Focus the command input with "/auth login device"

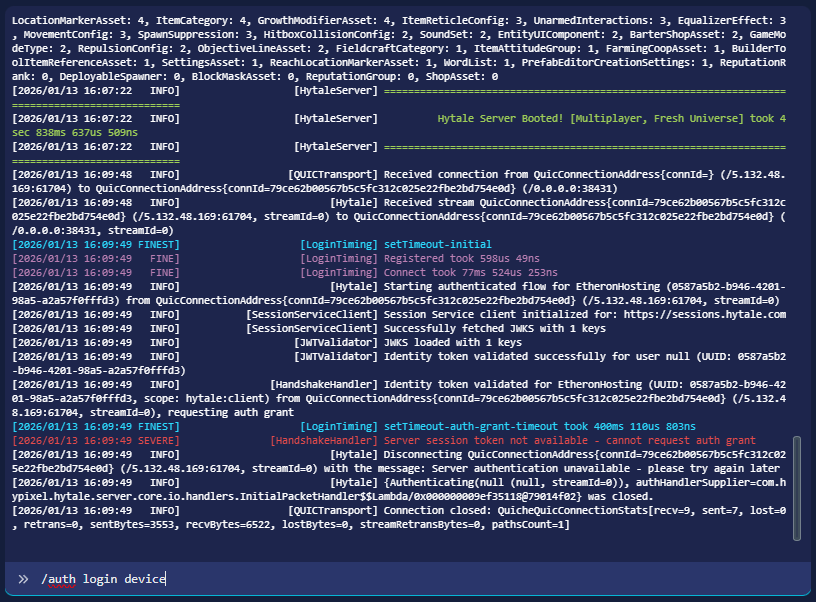[x=400, y=578]
